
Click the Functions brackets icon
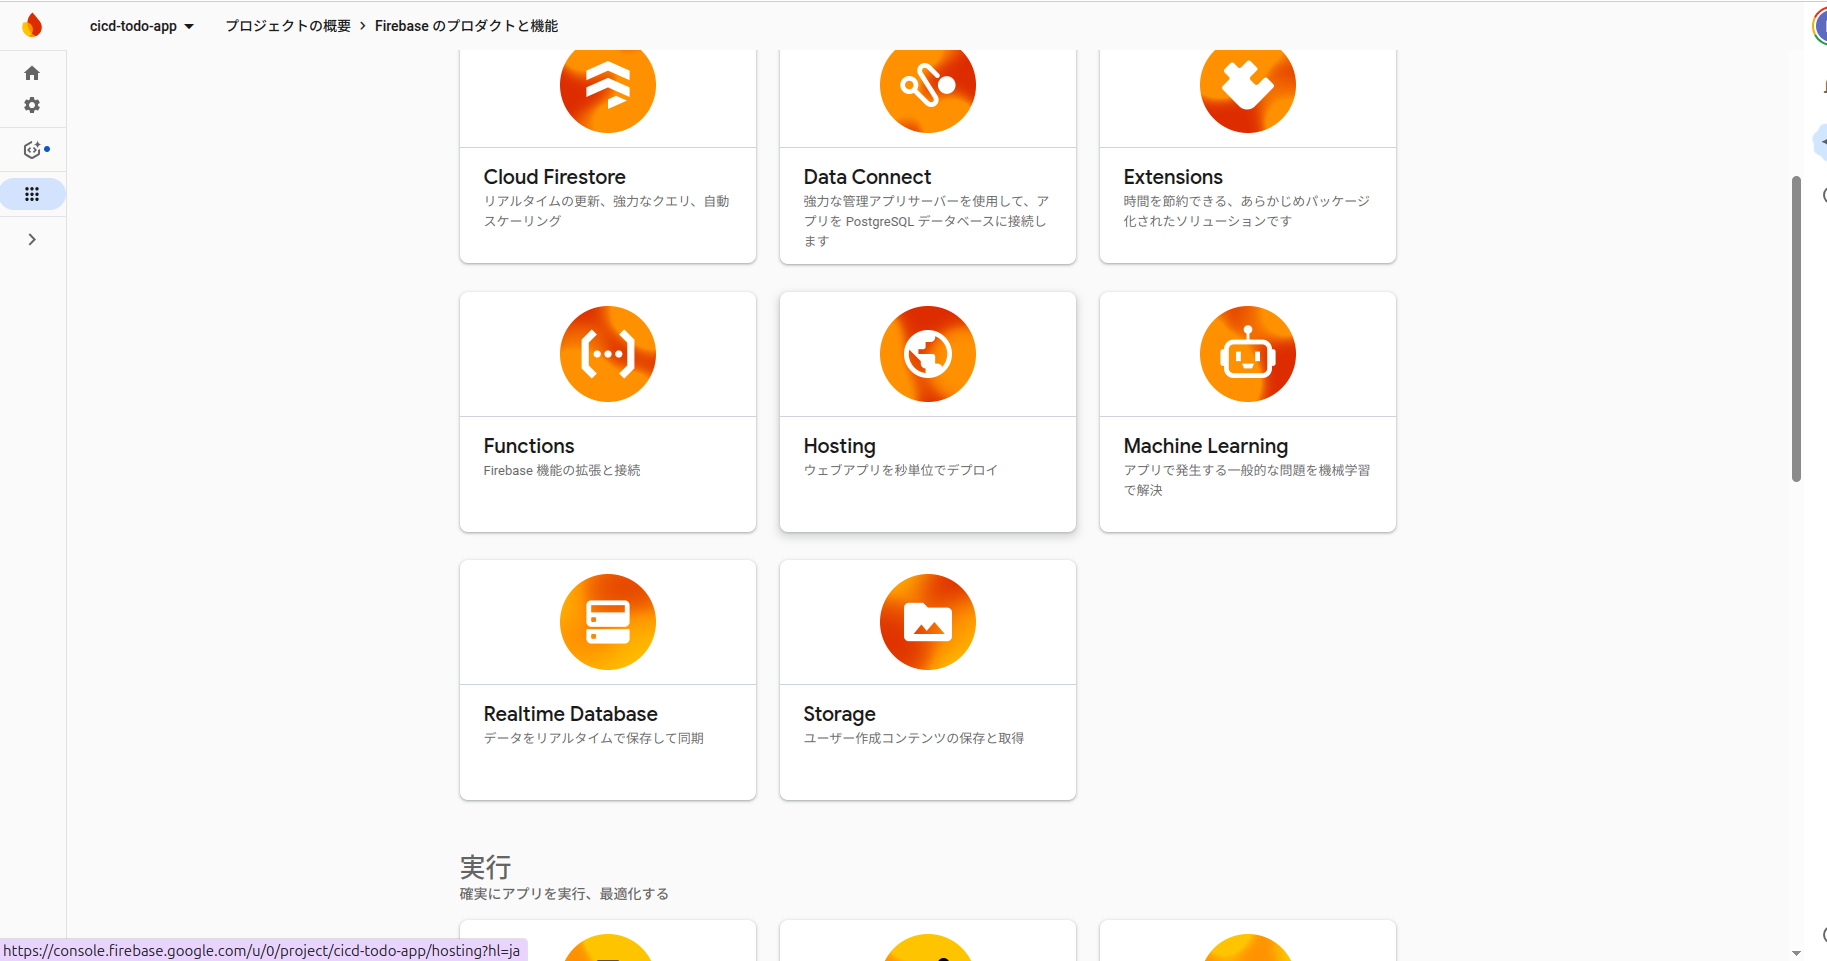tap(608, 354)
